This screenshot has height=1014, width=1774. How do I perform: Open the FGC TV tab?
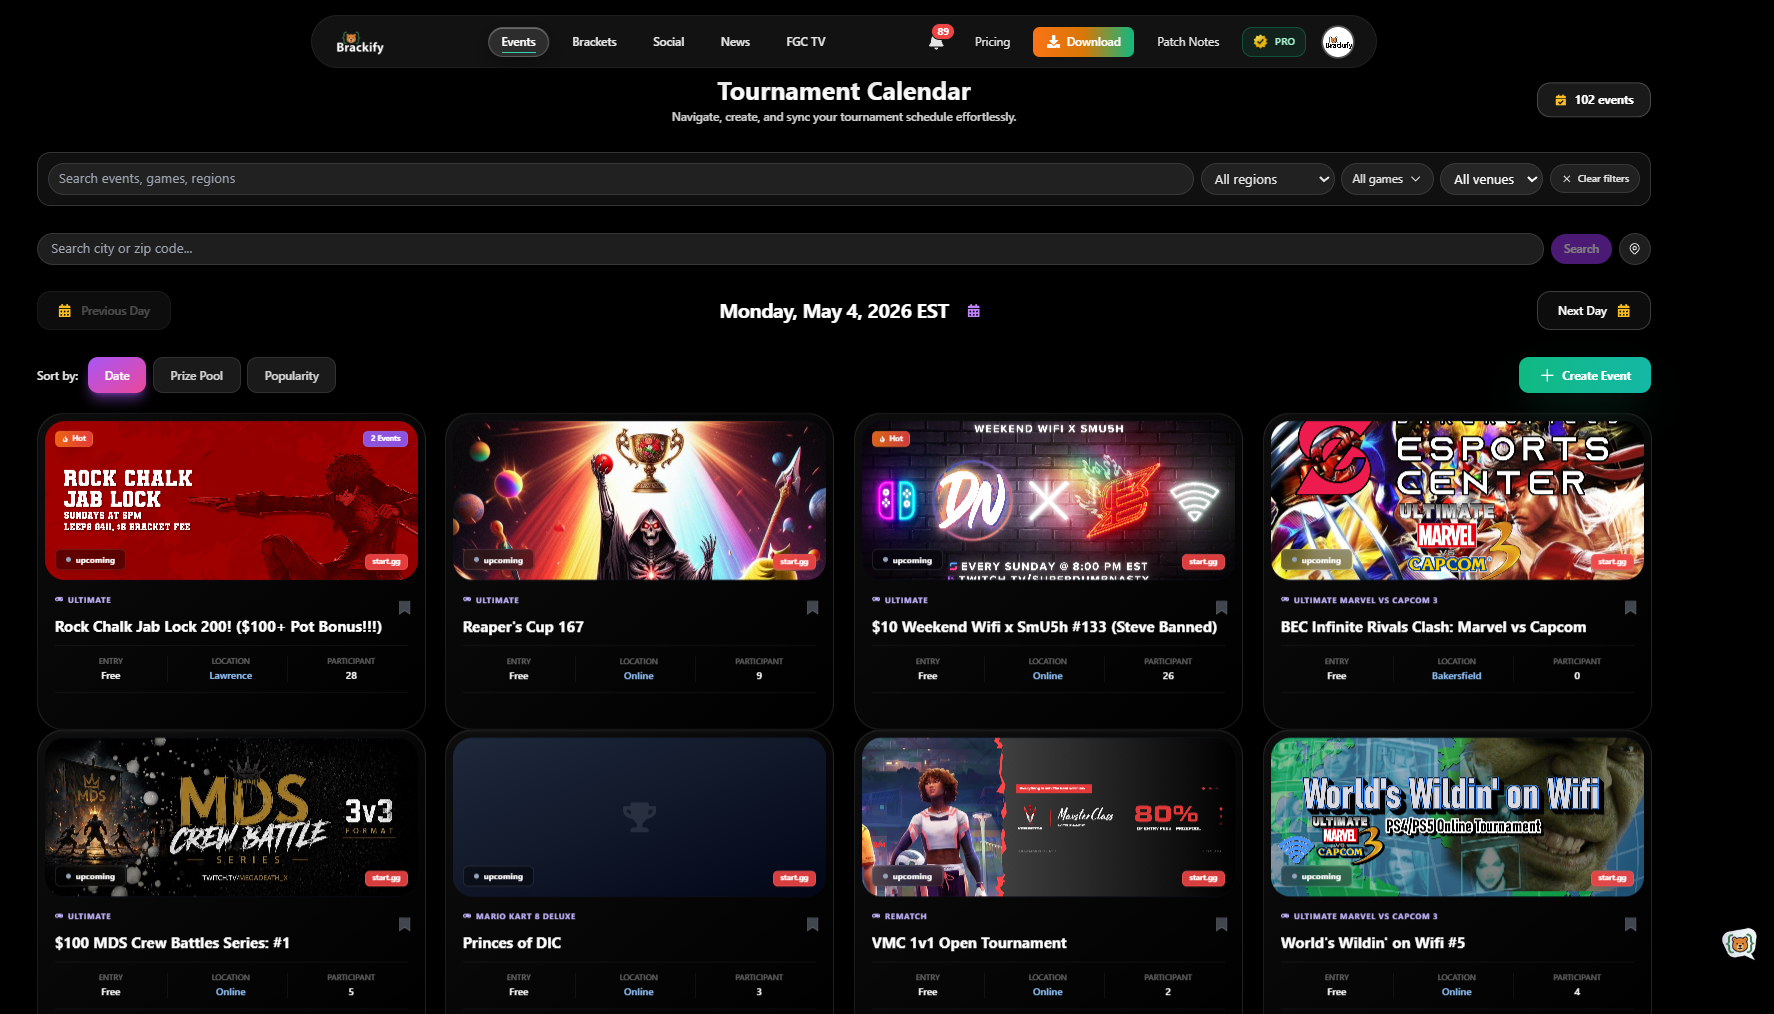pyautogui.click(x=805, y=42)
